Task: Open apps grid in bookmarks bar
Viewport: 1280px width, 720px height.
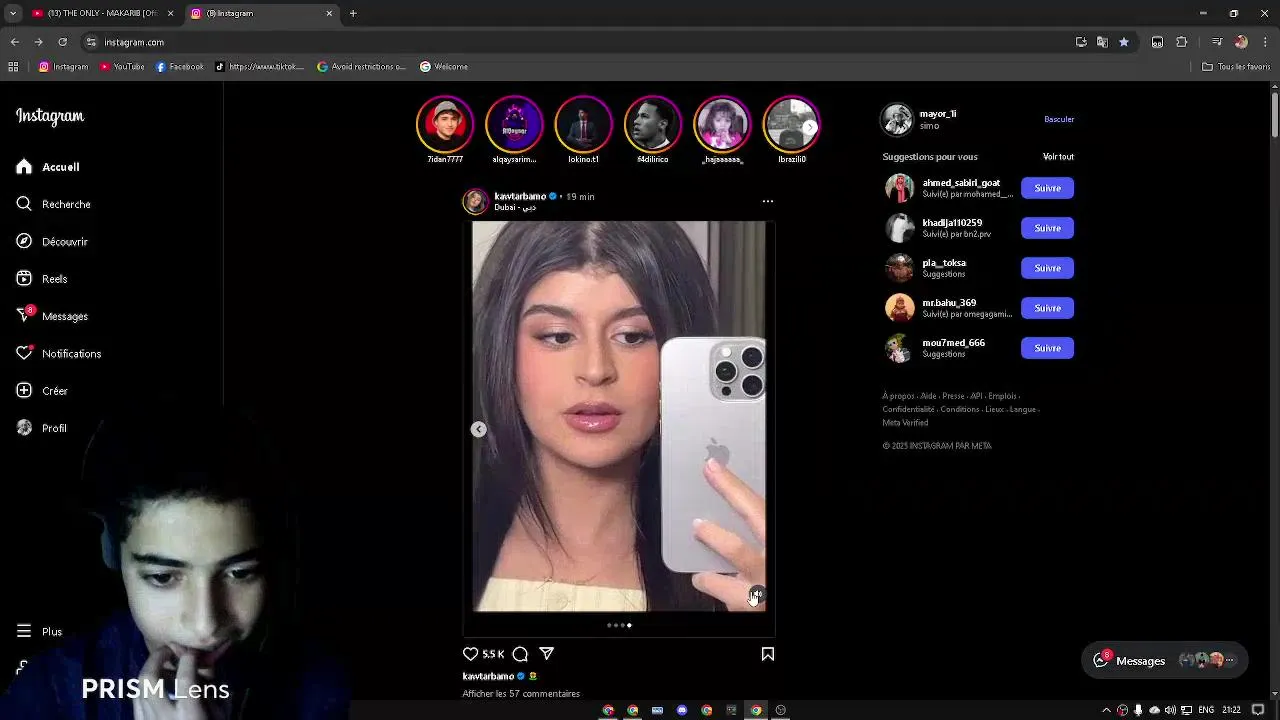Action: (13, 67)
